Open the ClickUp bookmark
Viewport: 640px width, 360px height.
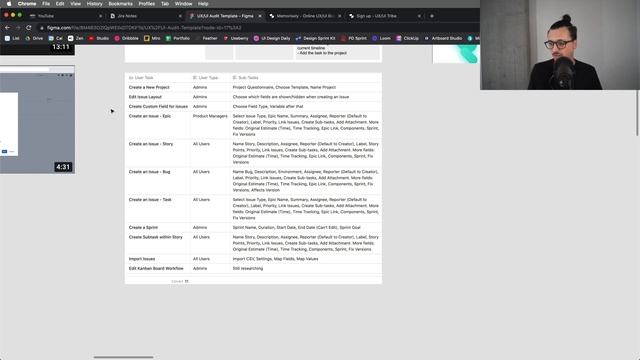pyautogui.click(x=407, y=38)
